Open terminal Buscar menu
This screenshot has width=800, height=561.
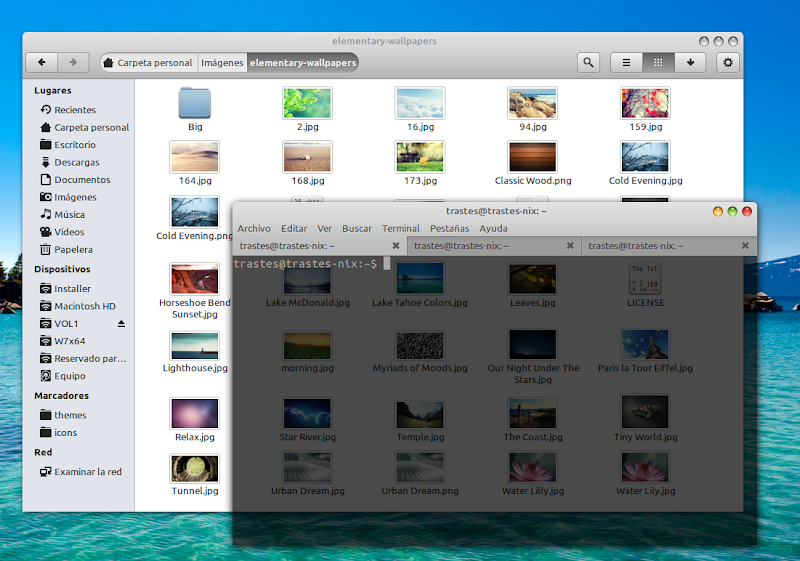(357, 228)
